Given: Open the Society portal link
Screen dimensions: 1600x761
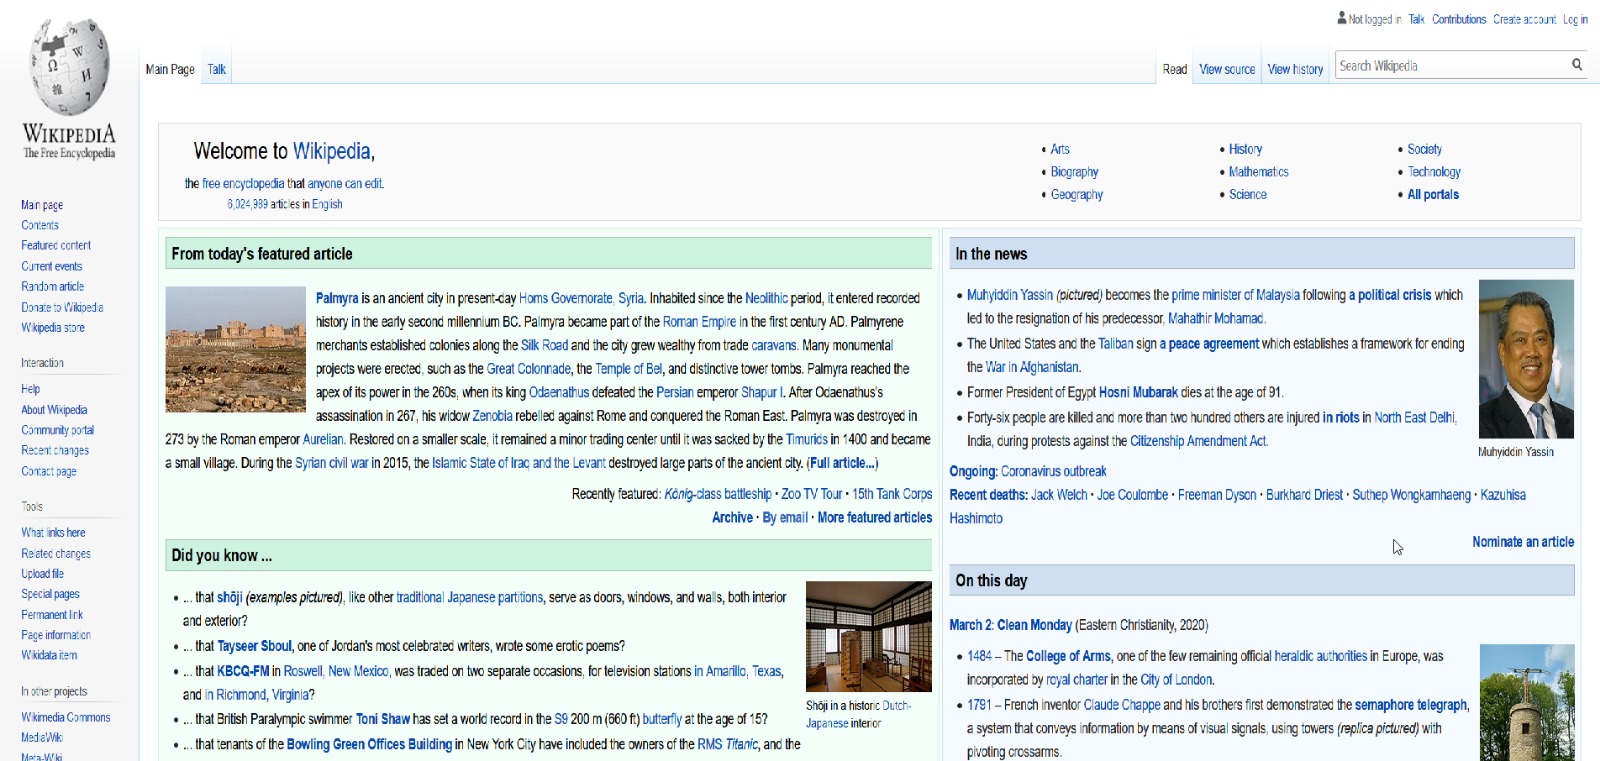Looking at the screenshot, I should pos(1424,149).
